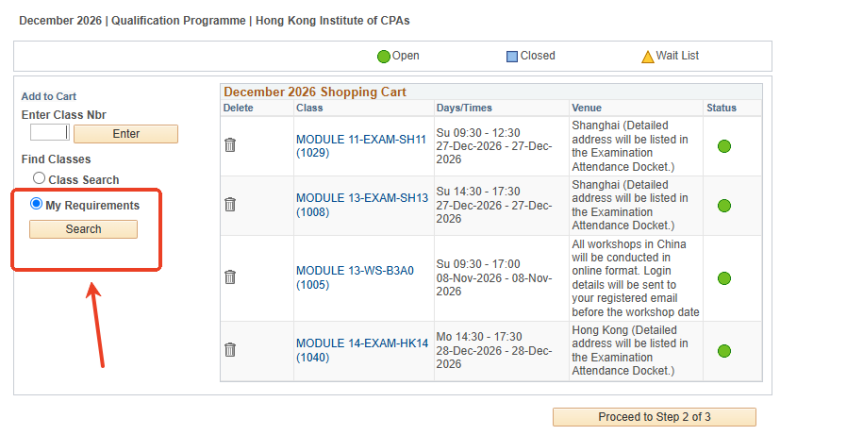Delete MODULE 11-EXAM-SH11 using trash icon
The width and height of the screenshot is (864, 435).
(x=230, y=145)
